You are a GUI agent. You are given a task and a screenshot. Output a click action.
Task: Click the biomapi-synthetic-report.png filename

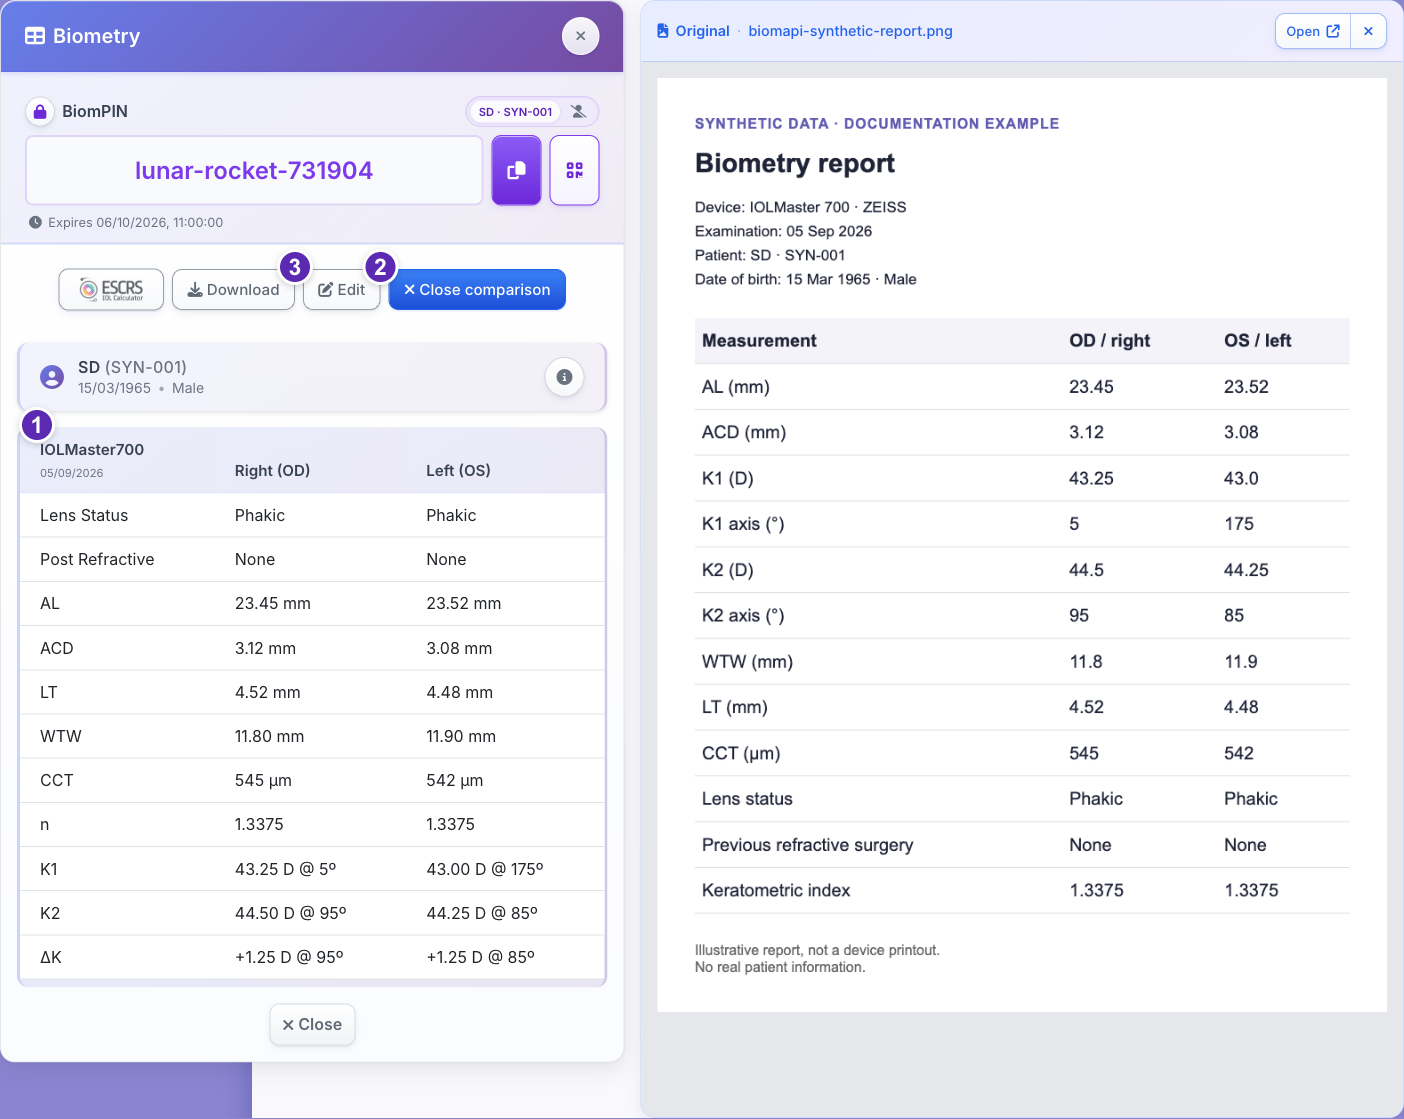coord(850,31)
